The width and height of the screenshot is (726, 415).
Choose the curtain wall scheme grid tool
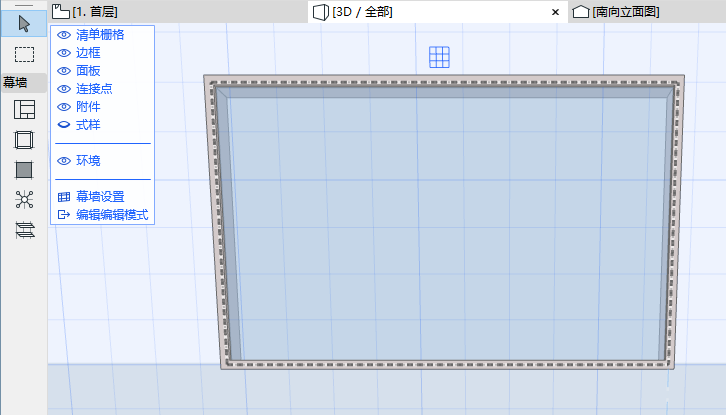pos(24,110)
